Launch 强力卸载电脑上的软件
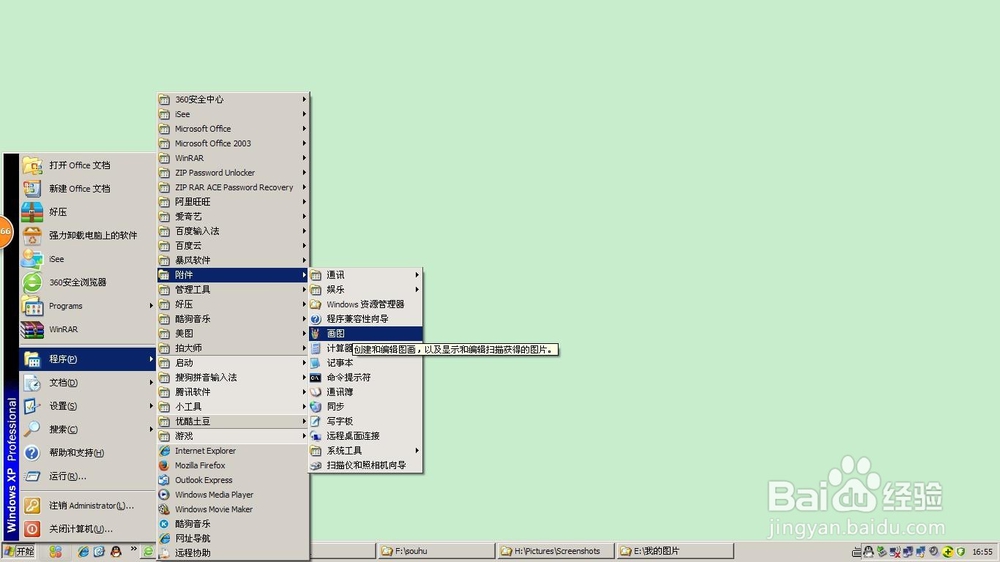 (x=87, y=235)
